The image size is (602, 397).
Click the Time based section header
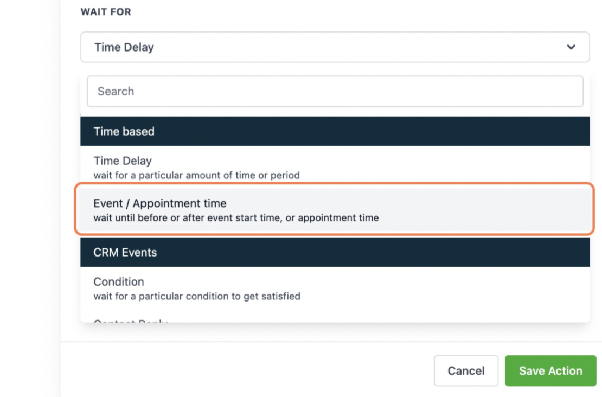(335, 131)
